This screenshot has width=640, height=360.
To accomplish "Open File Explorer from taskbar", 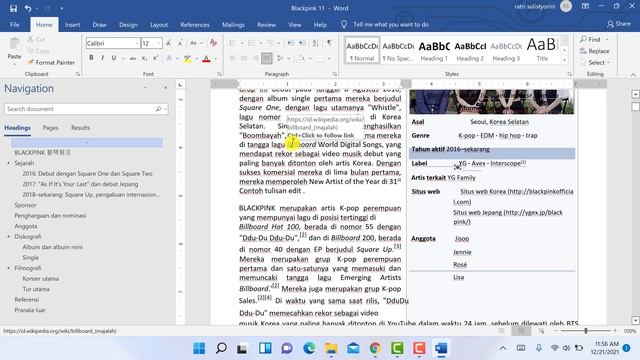I will tap(331, 348).
